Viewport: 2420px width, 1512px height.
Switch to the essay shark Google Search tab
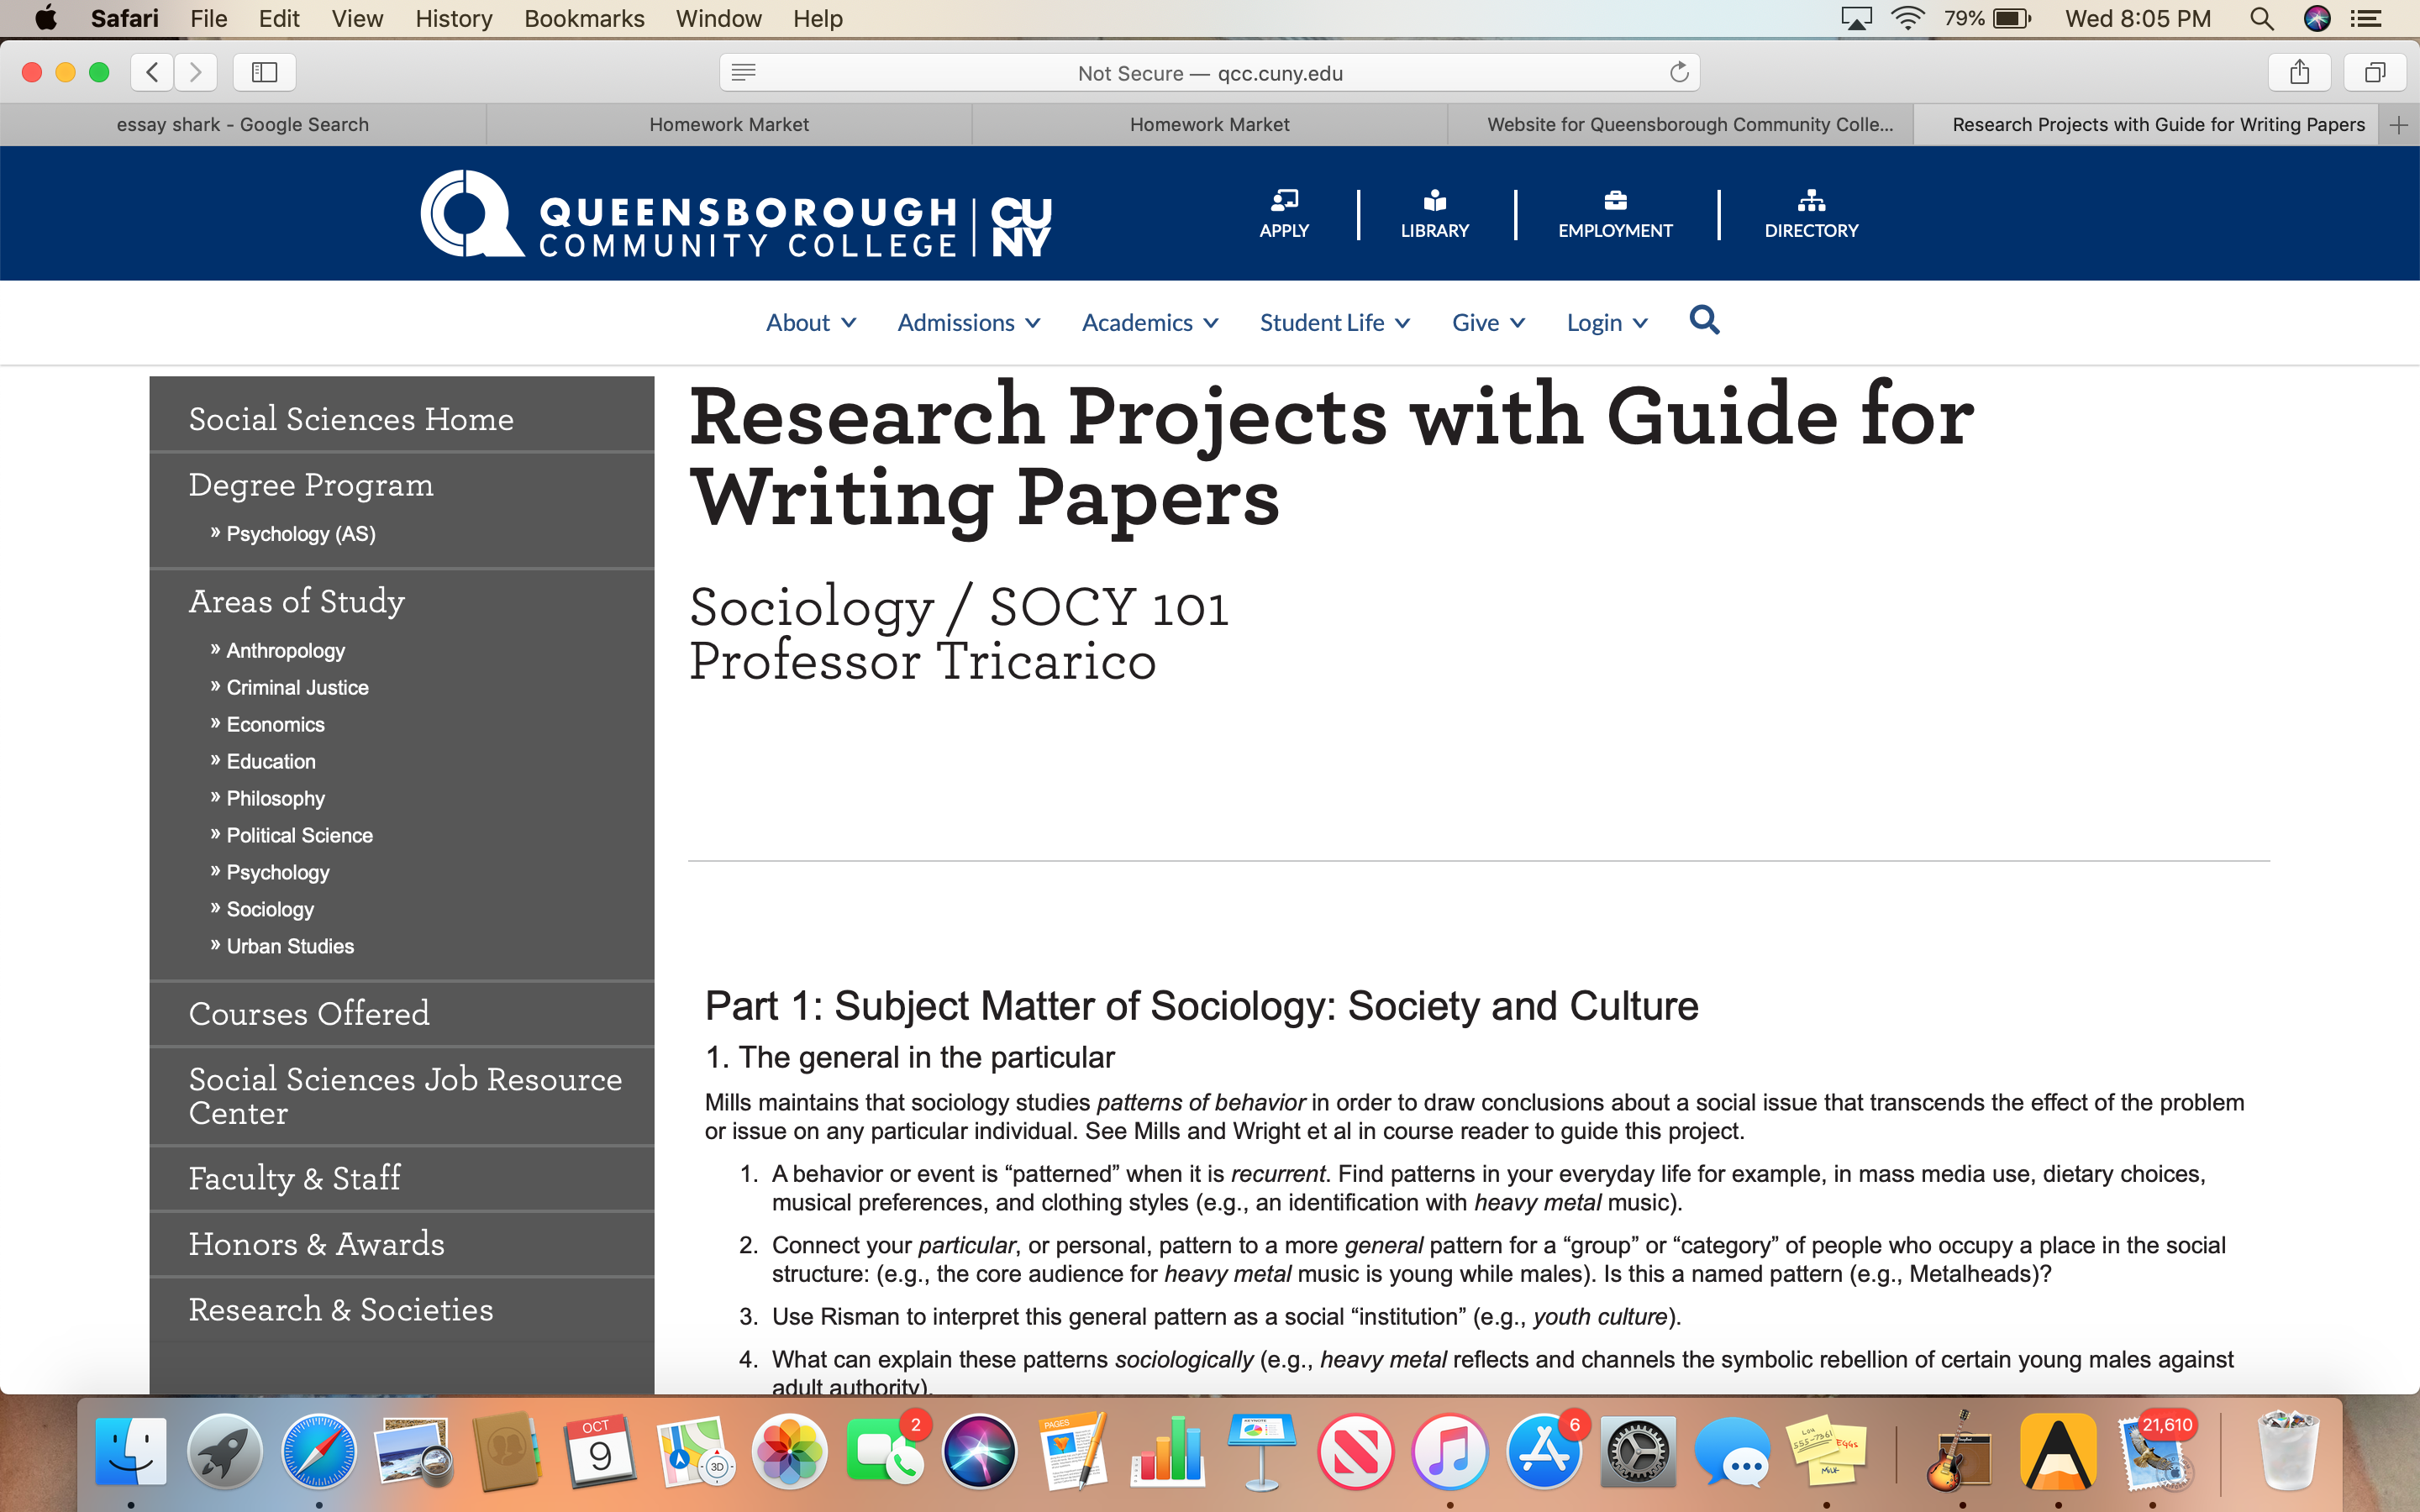(x=243, y=125)
